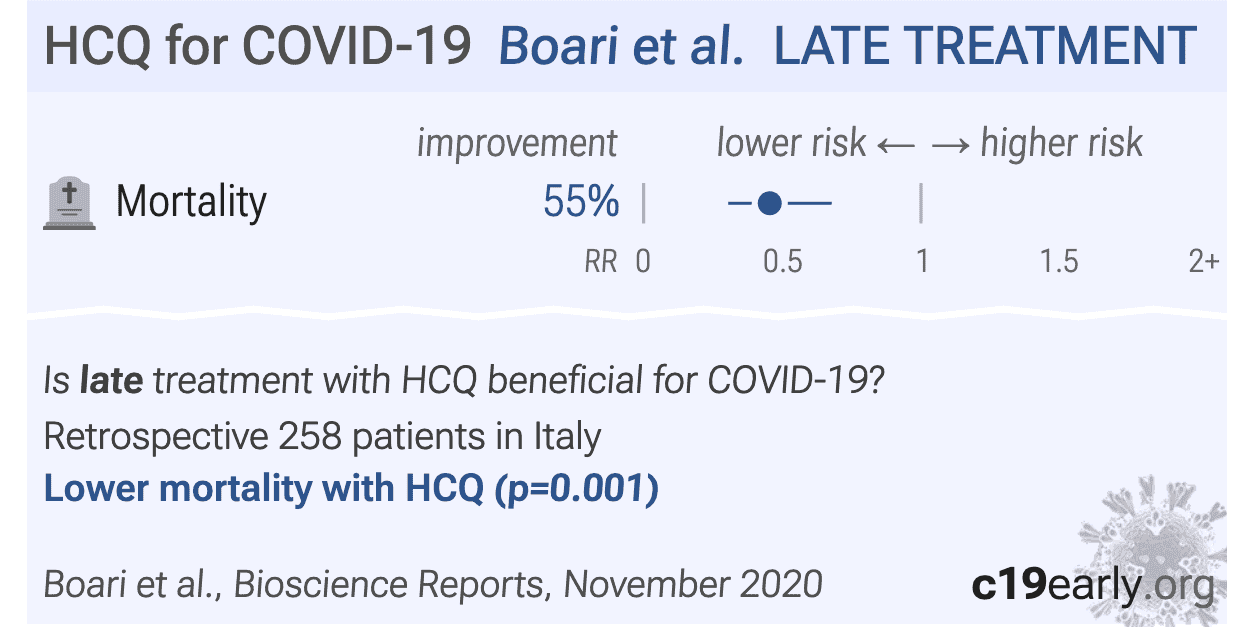
Task: Click the 55% improvement value
Action: (x=581, y=203)
